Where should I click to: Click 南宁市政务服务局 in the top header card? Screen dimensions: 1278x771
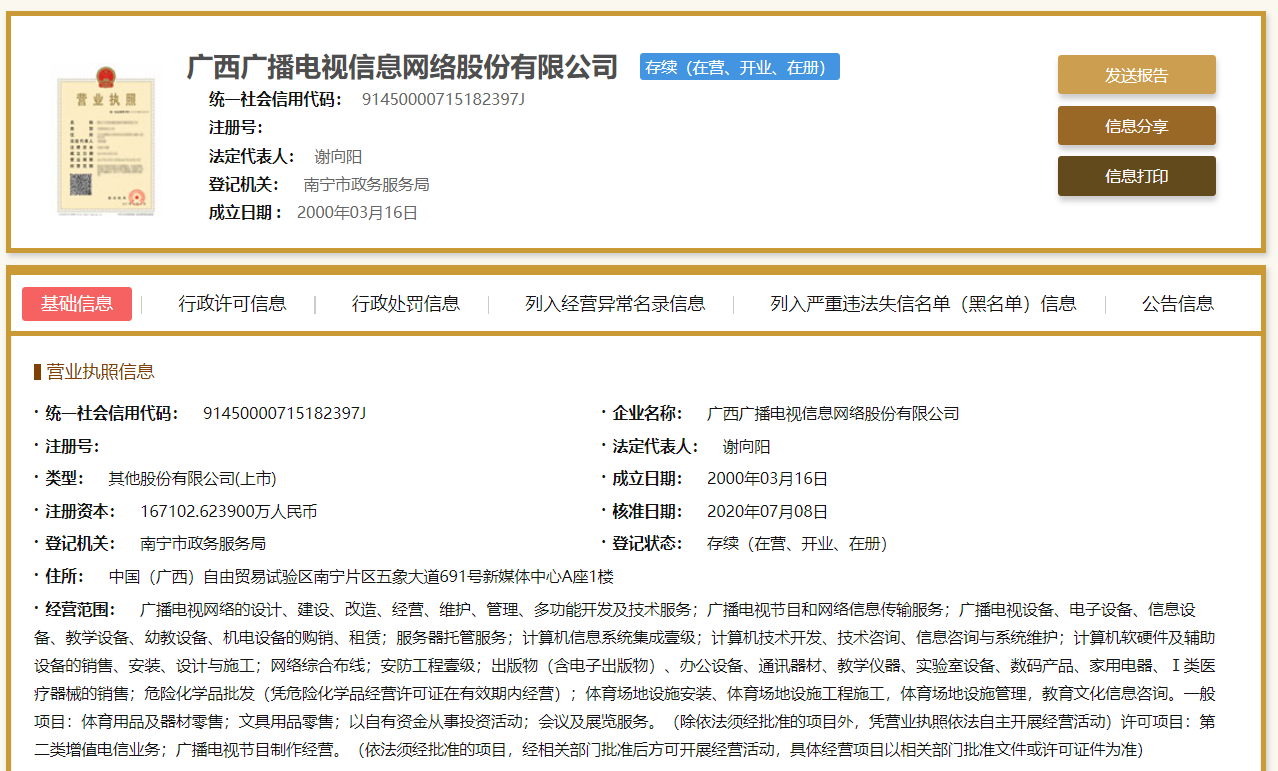pos(366,185)
